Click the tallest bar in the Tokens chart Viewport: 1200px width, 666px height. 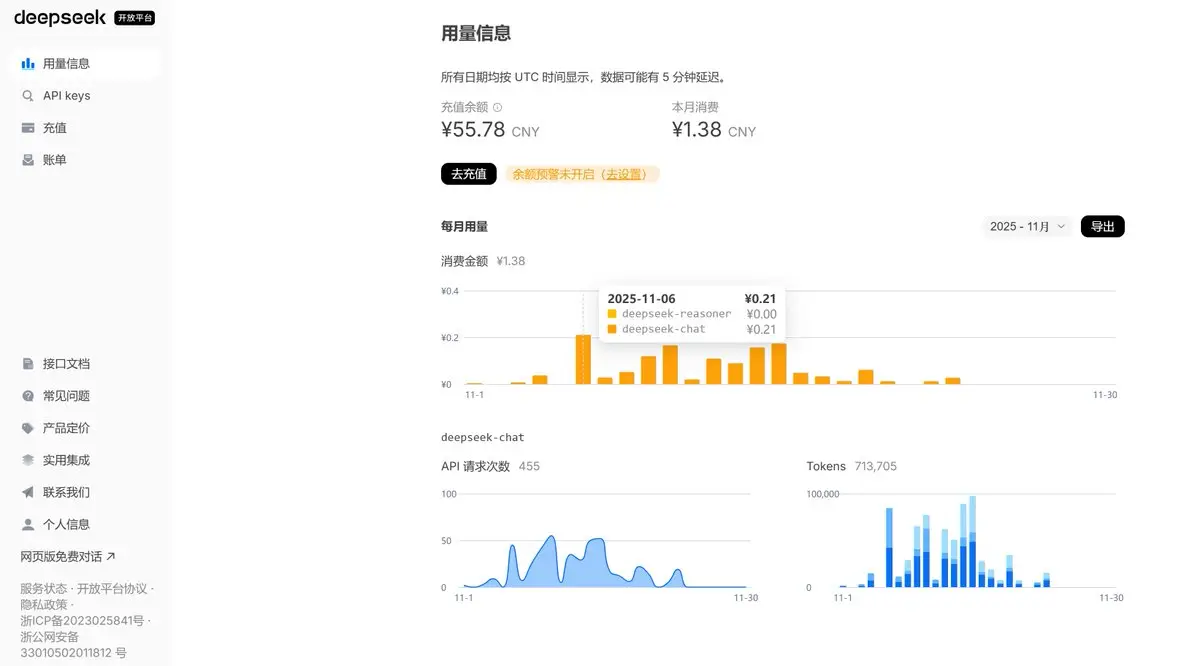[x=972, y=541]
